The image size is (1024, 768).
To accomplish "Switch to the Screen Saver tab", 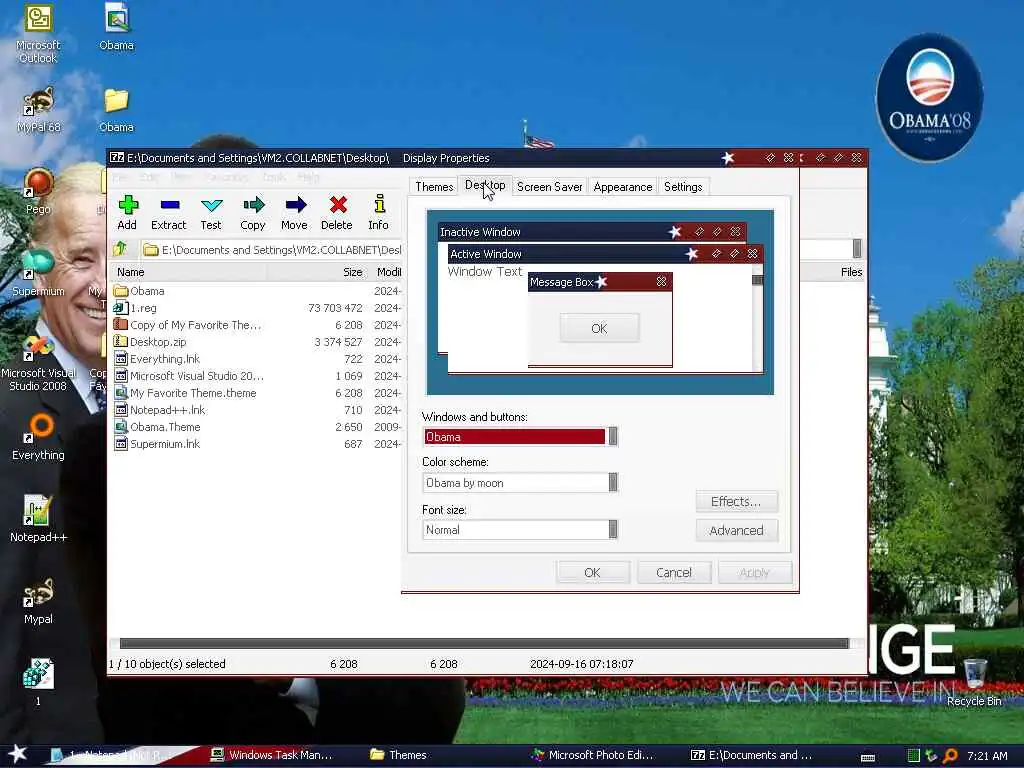I will pyautogui.click(x=549, y=187).
